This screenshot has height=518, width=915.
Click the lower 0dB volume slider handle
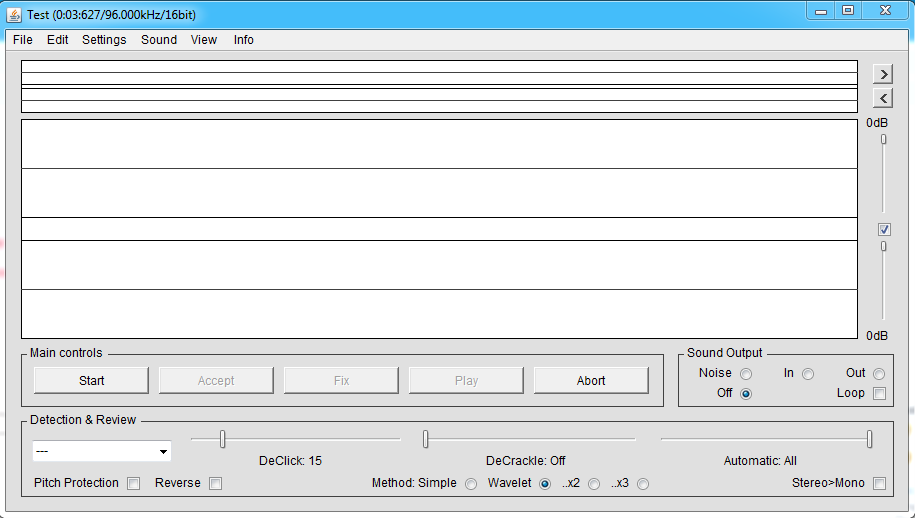883,246
